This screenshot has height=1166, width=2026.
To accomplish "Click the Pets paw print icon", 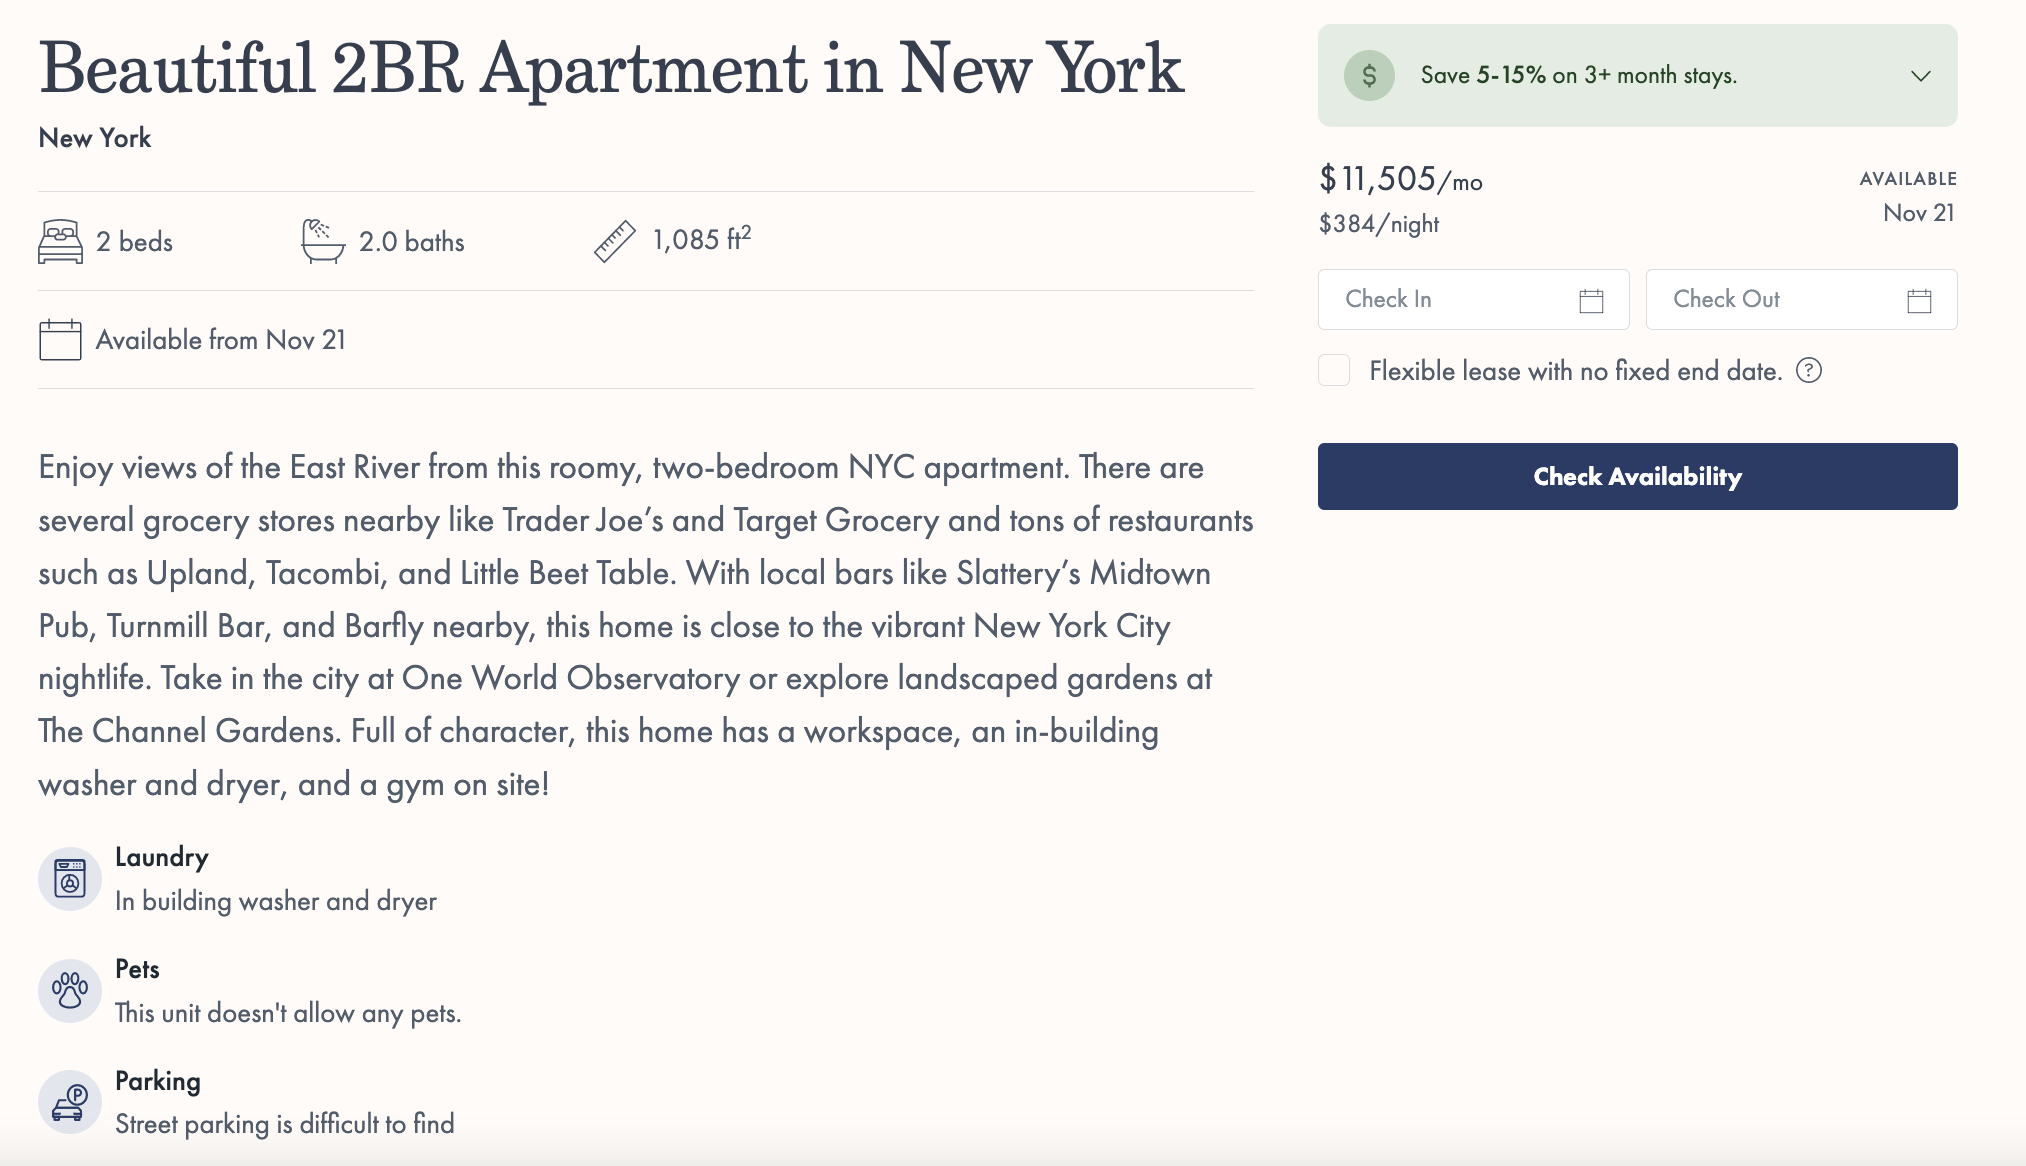I will coord(70,991).
